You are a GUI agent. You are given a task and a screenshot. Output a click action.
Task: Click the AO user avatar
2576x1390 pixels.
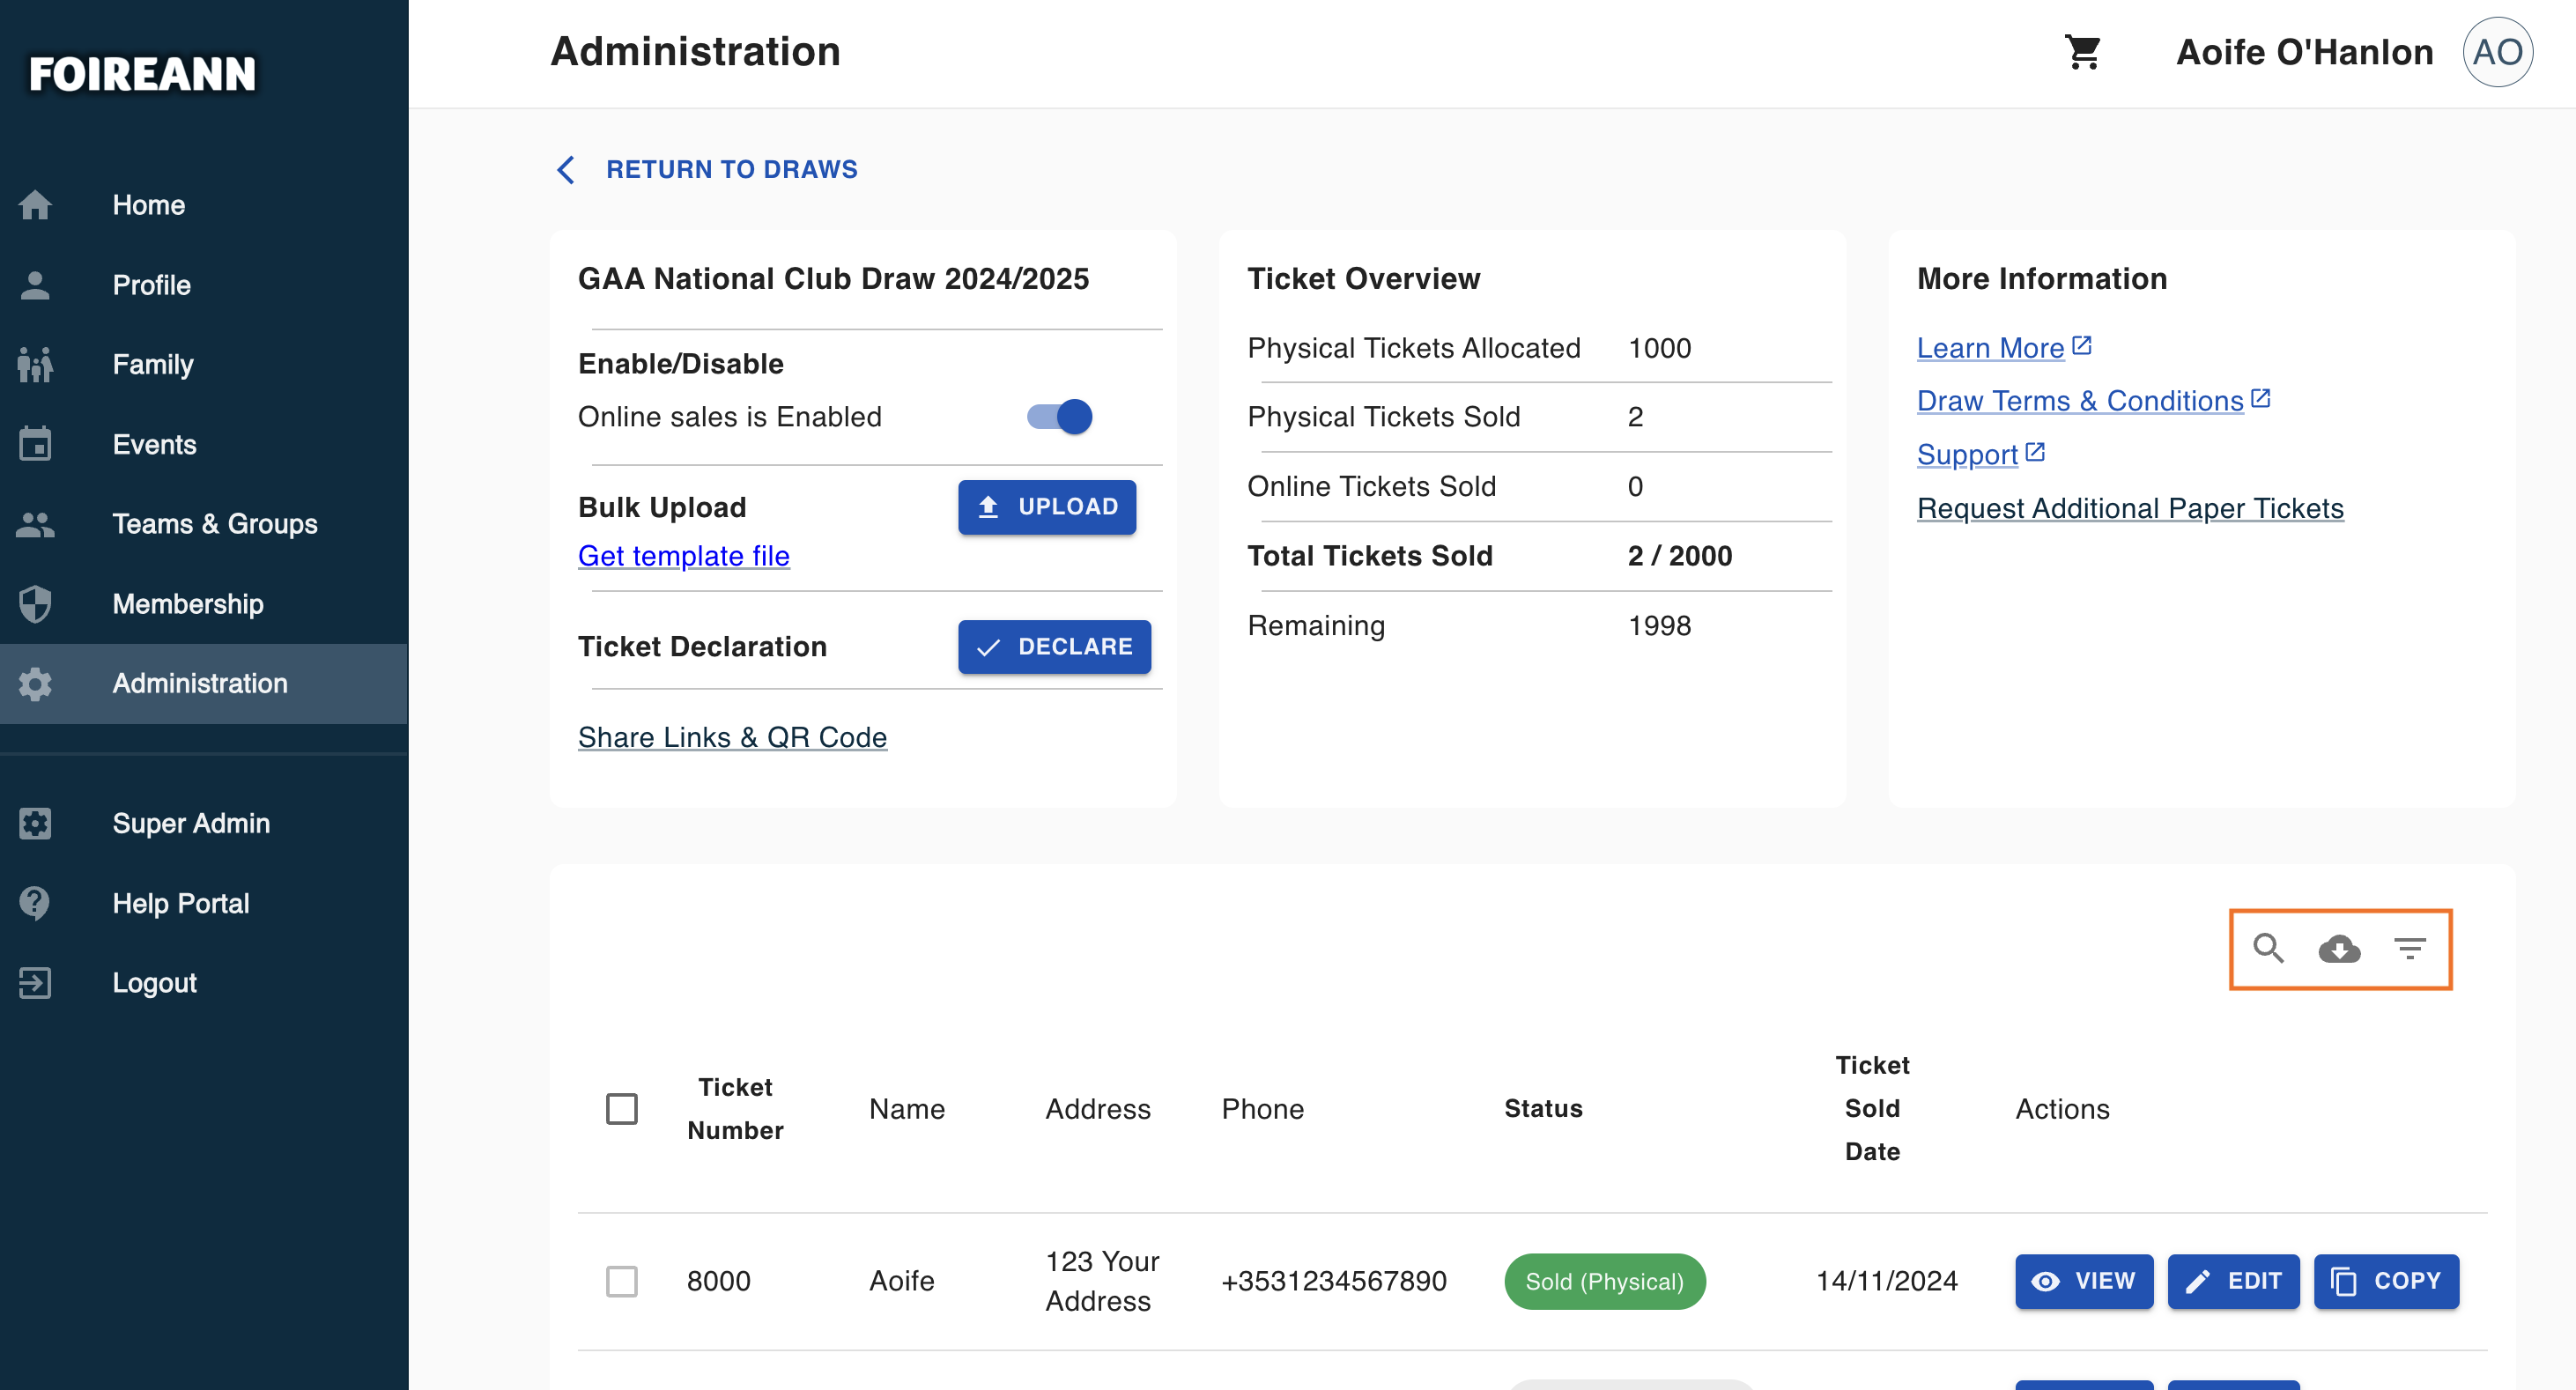click(2497, 52)
